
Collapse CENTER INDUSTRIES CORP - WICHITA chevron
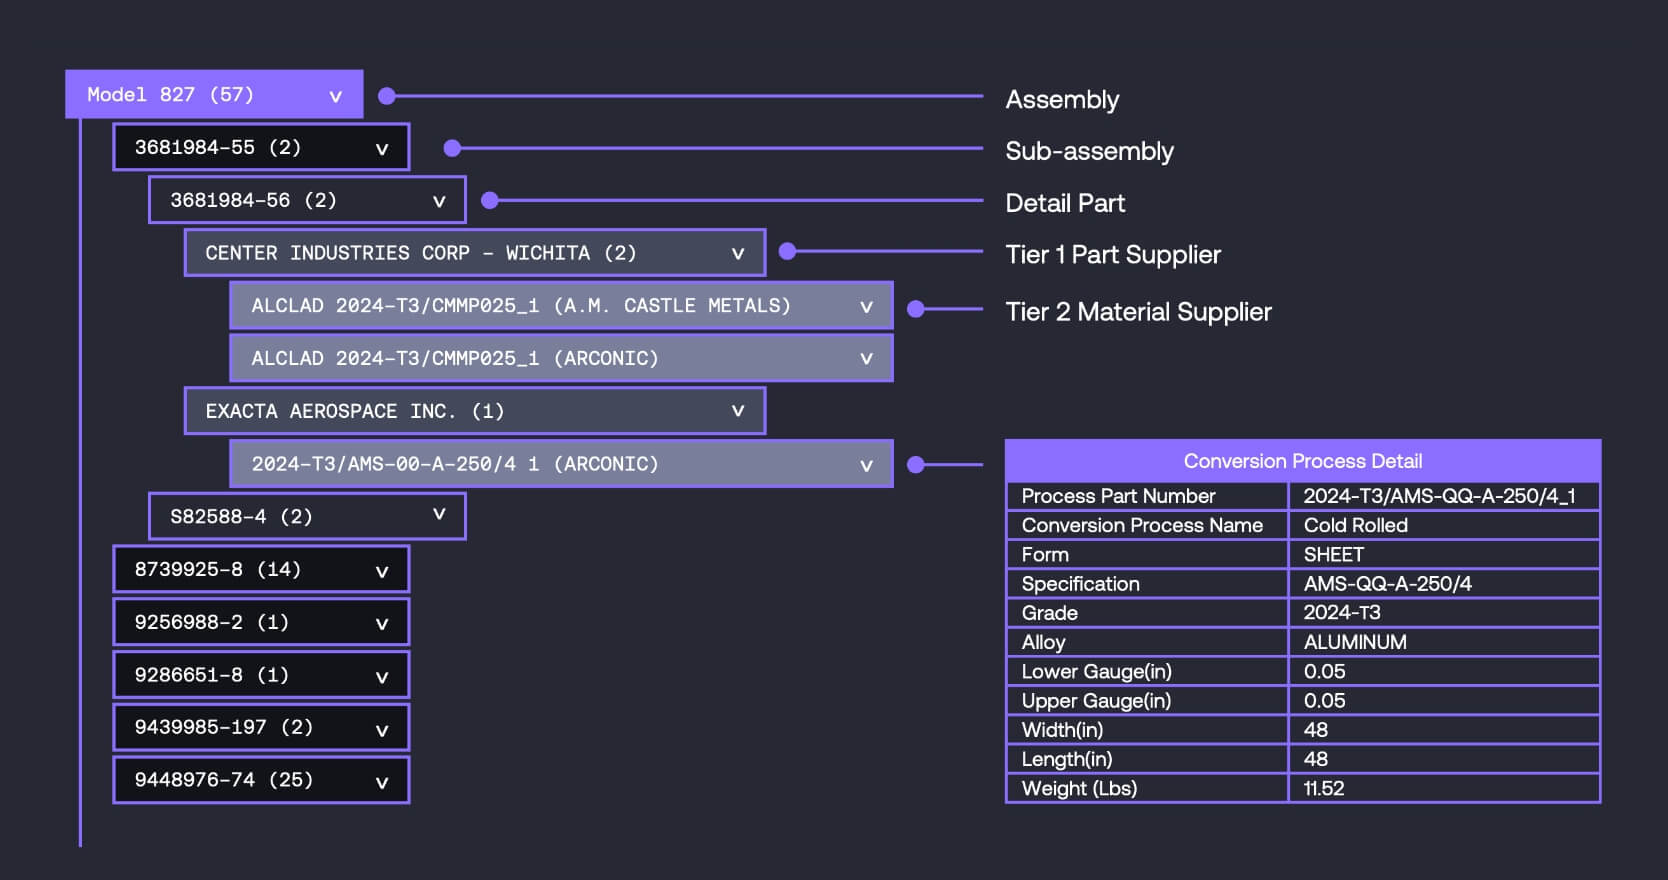[x=737, y=254]
